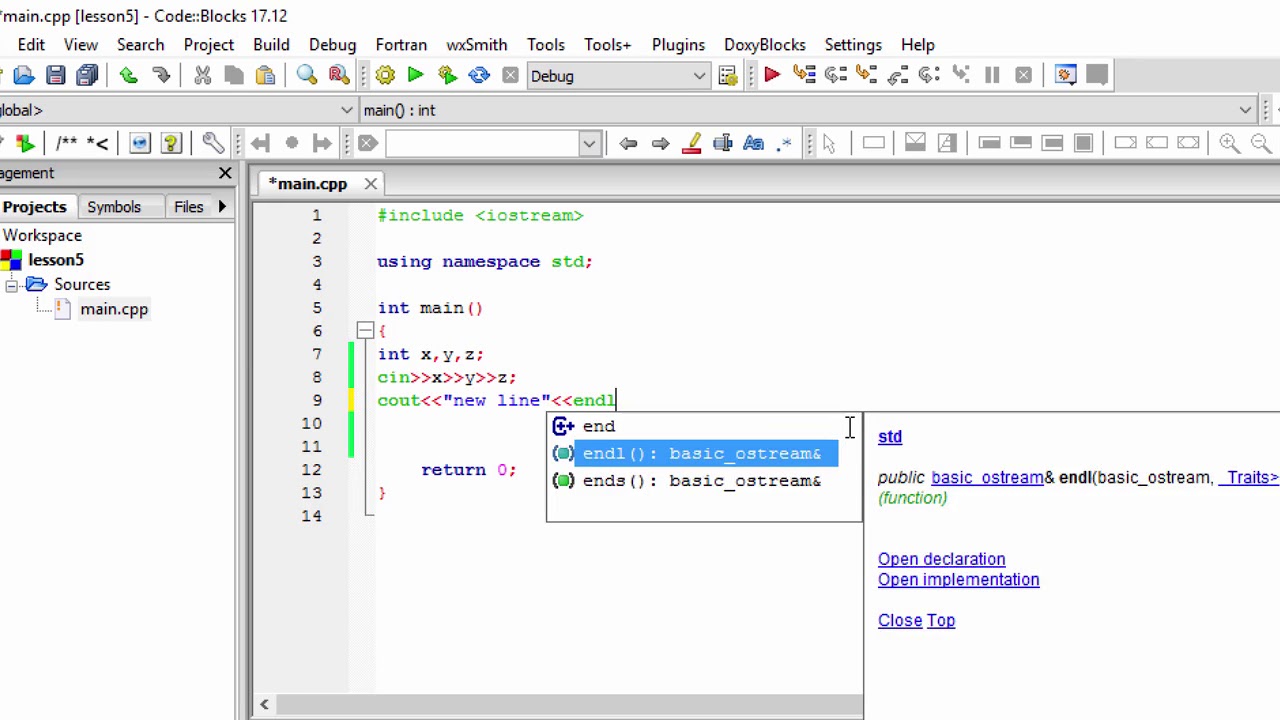Redo the last undone edit
Screen dimensions: 1280x720
click(x=160, y=75)
